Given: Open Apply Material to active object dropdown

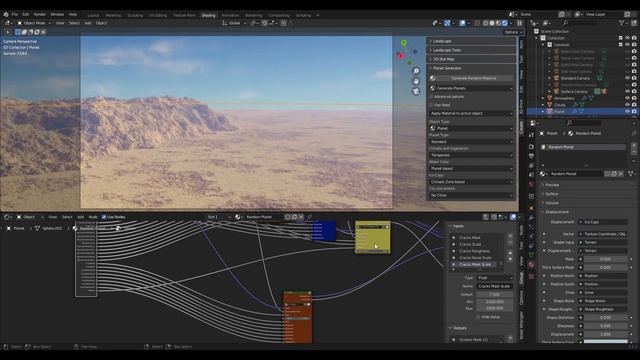Looking at the screenshot, I should [x=471, y=113].
